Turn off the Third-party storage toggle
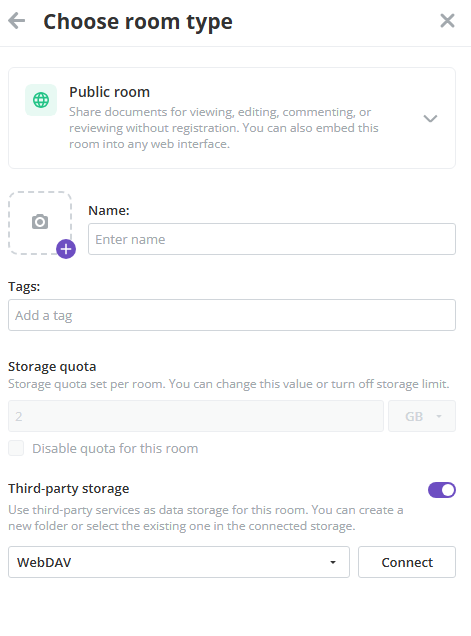This screenshot has height=636, width=471. coord(442,490)
